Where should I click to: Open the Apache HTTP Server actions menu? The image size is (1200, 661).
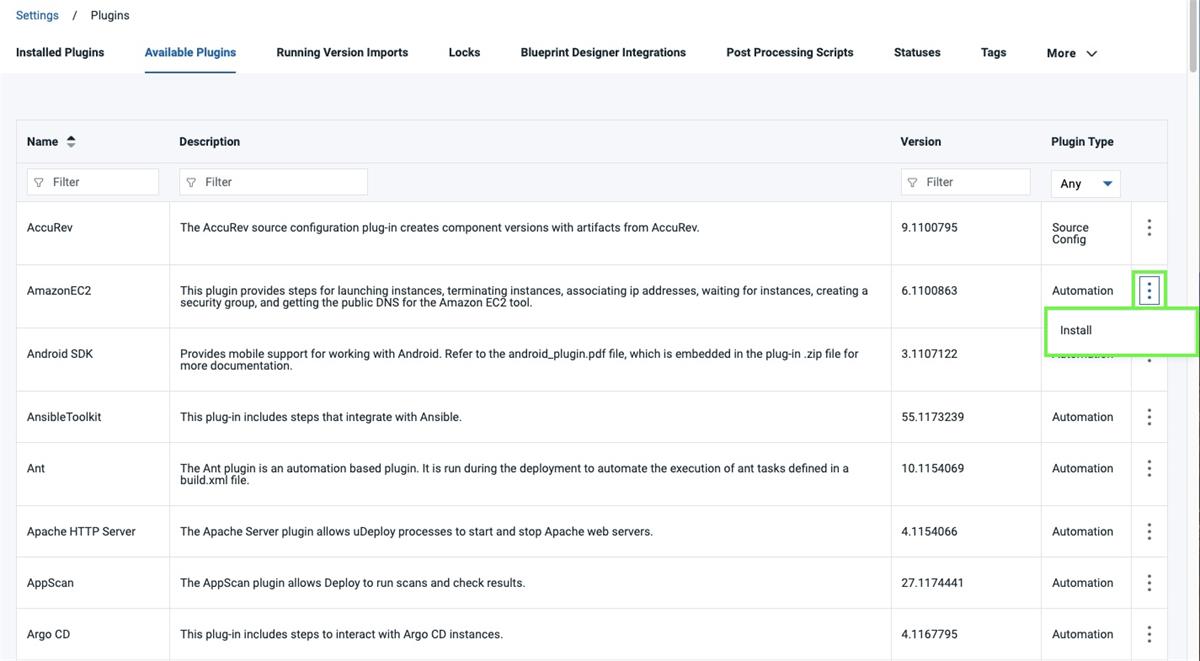click(x=1149, y=531)
